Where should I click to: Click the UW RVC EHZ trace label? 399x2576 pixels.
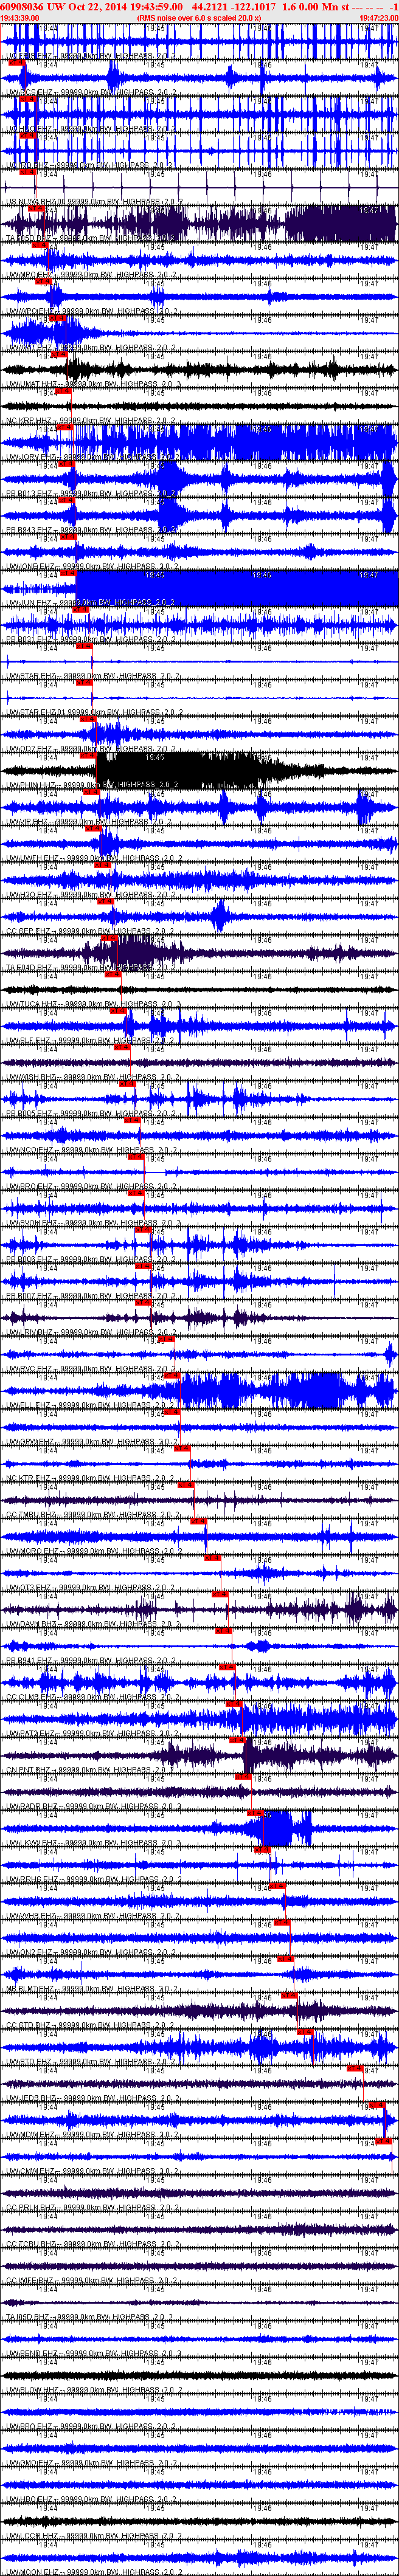91,1369
